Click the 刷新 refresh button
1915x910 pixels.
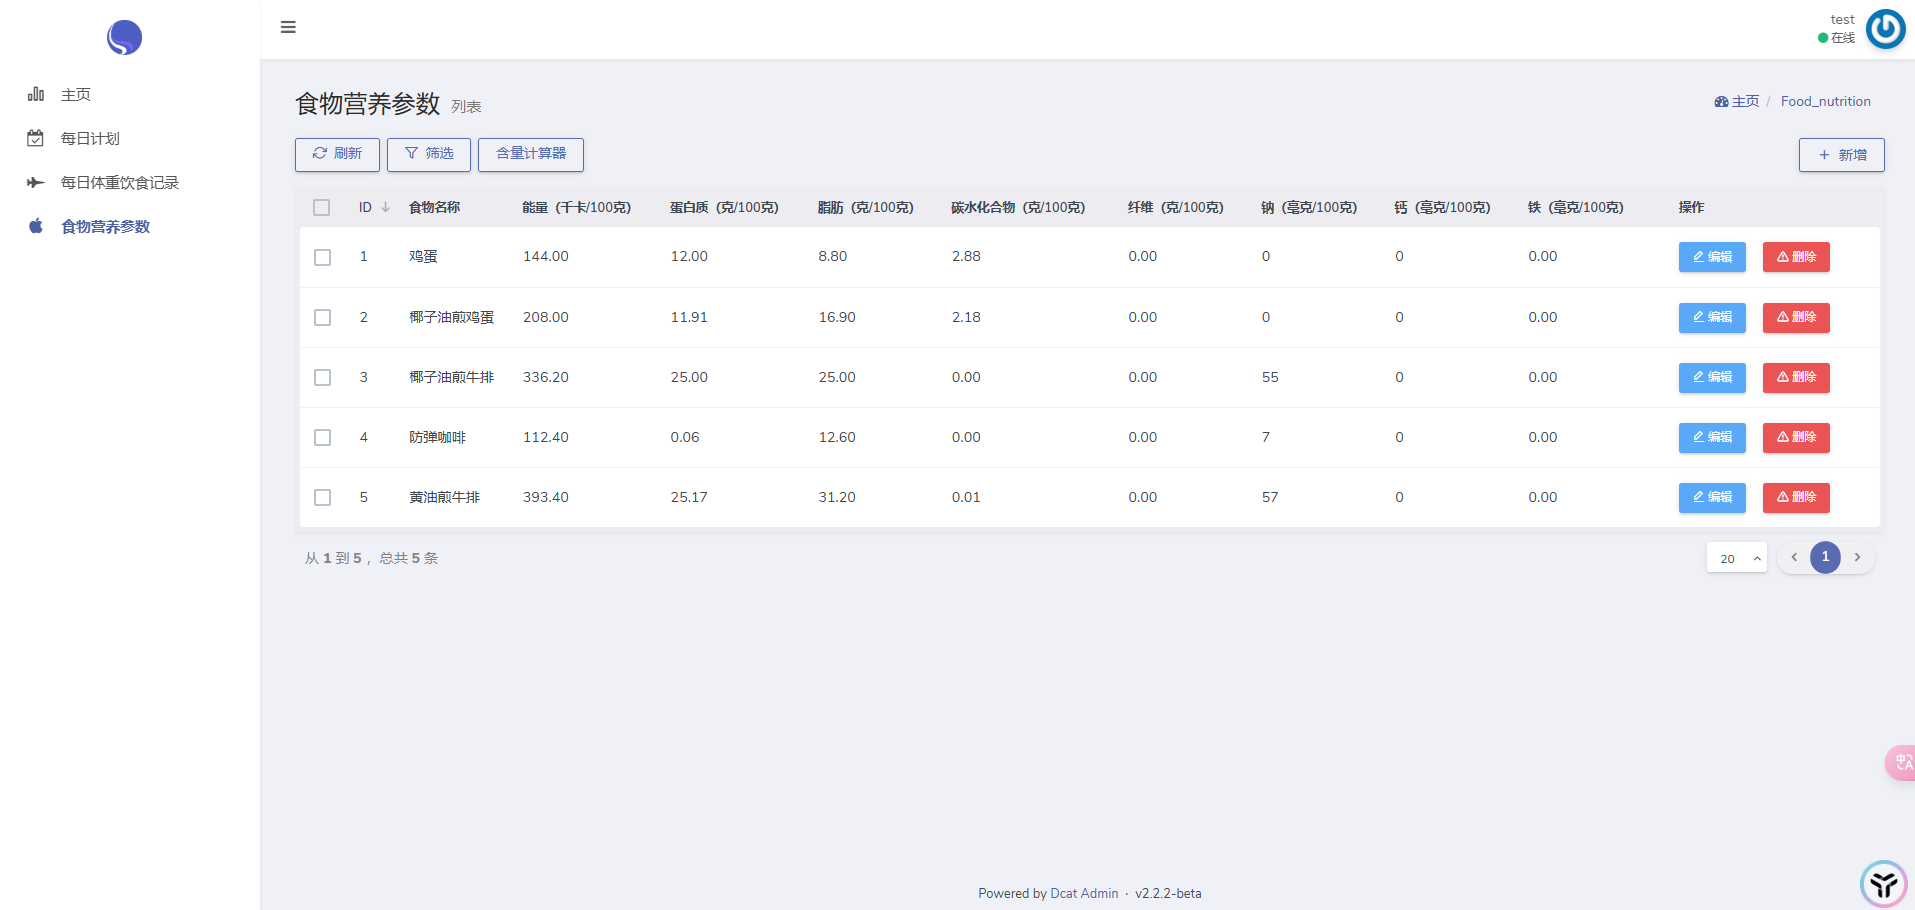tap(337, 154)
